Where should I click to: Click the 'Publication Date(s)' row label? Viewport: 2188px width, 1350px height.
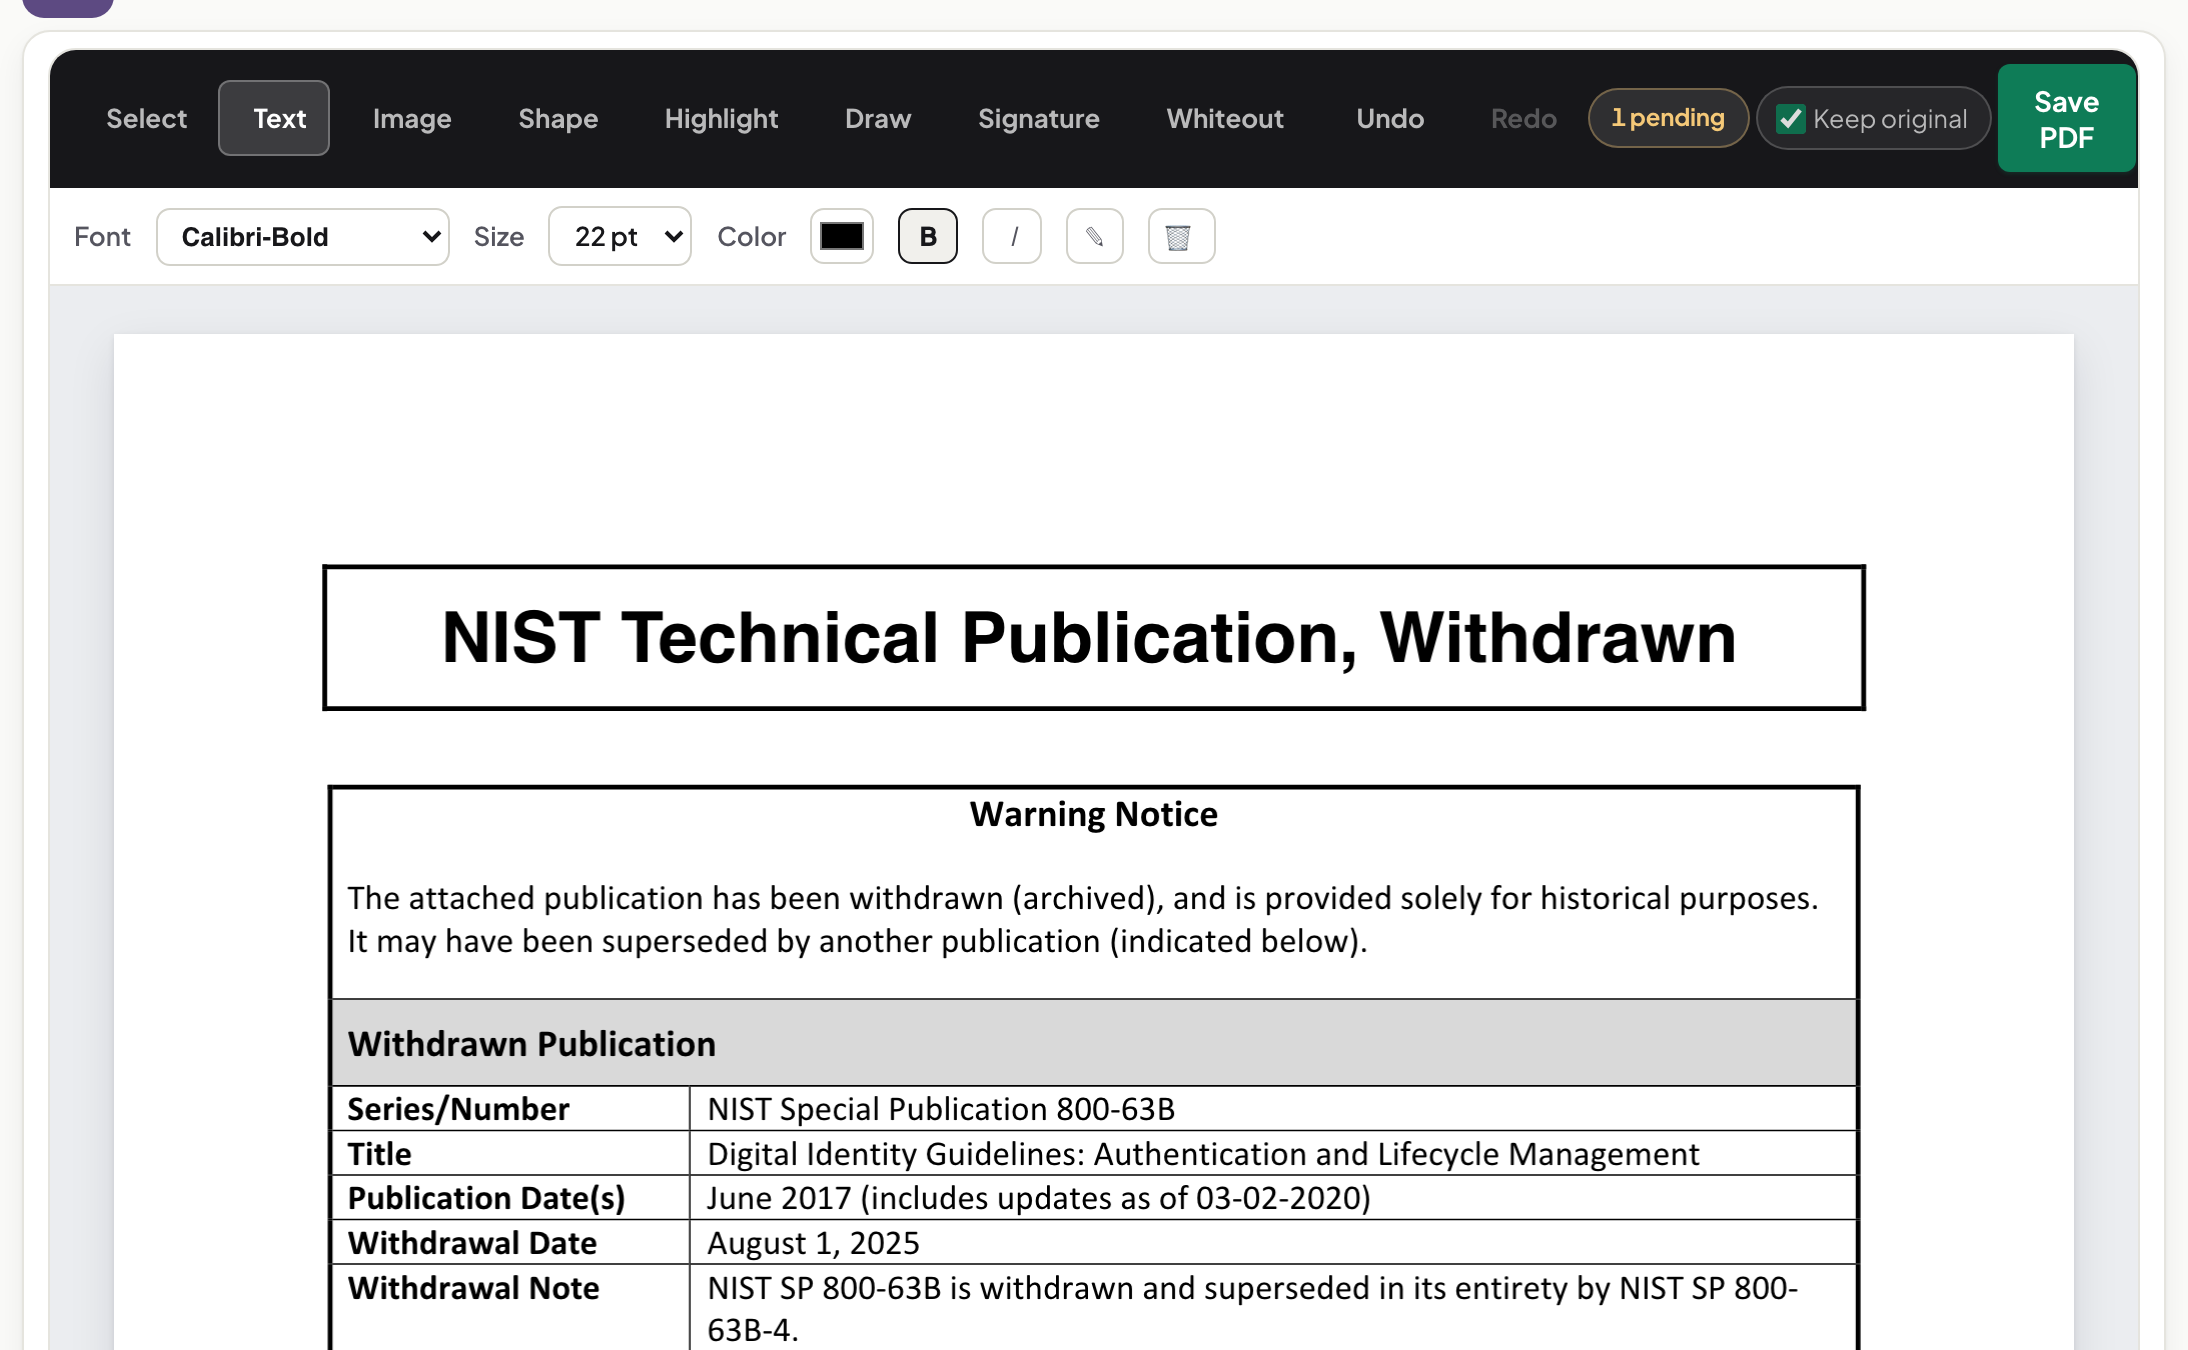(486, 1198)
